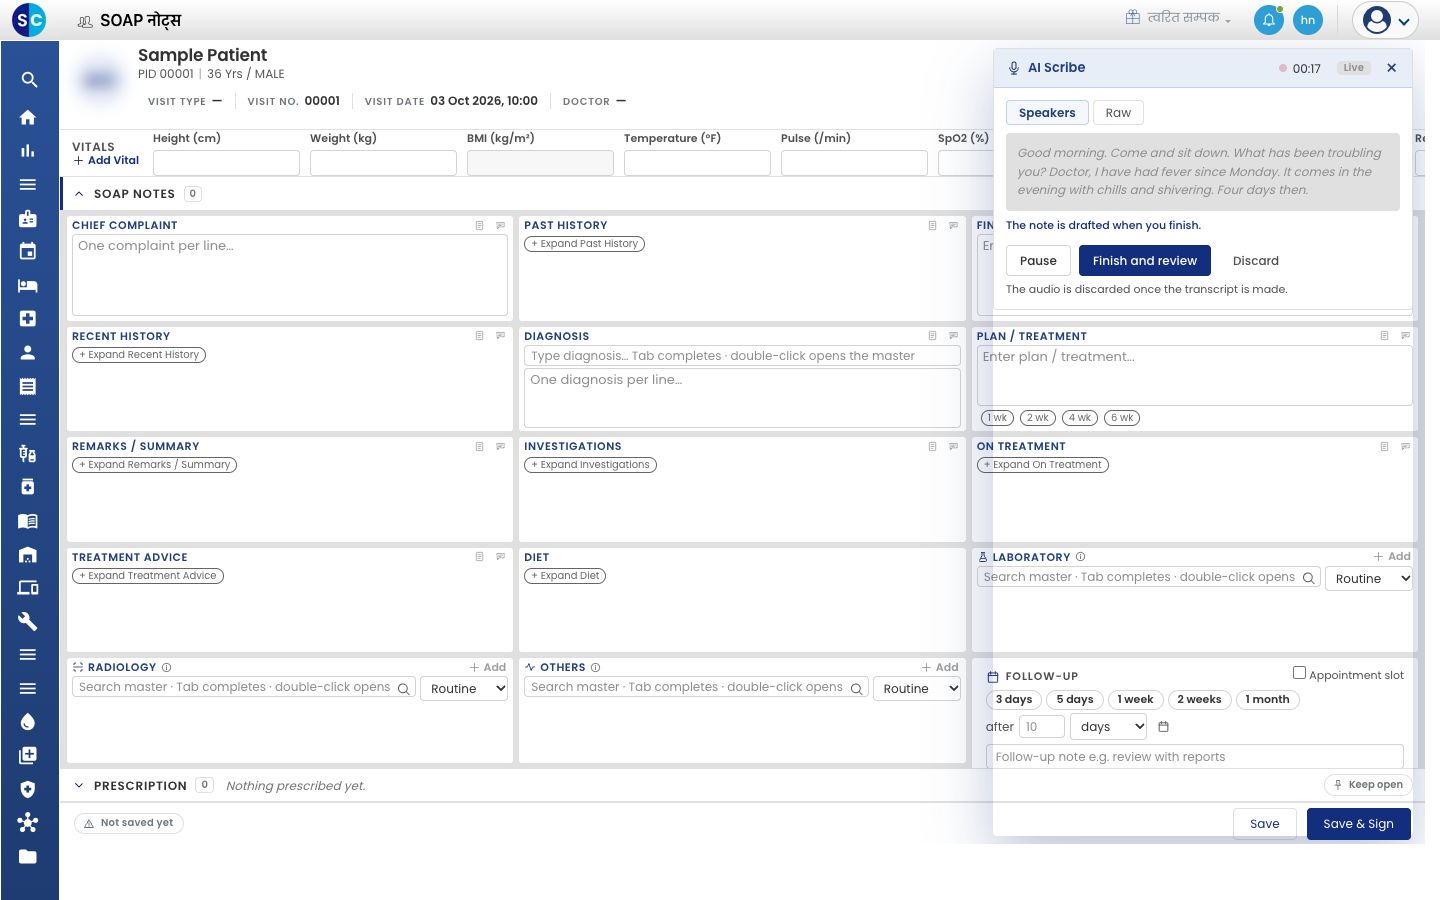Open the book icon in the sidebar
Screen dimensions: 1440x900
[28, 520]
